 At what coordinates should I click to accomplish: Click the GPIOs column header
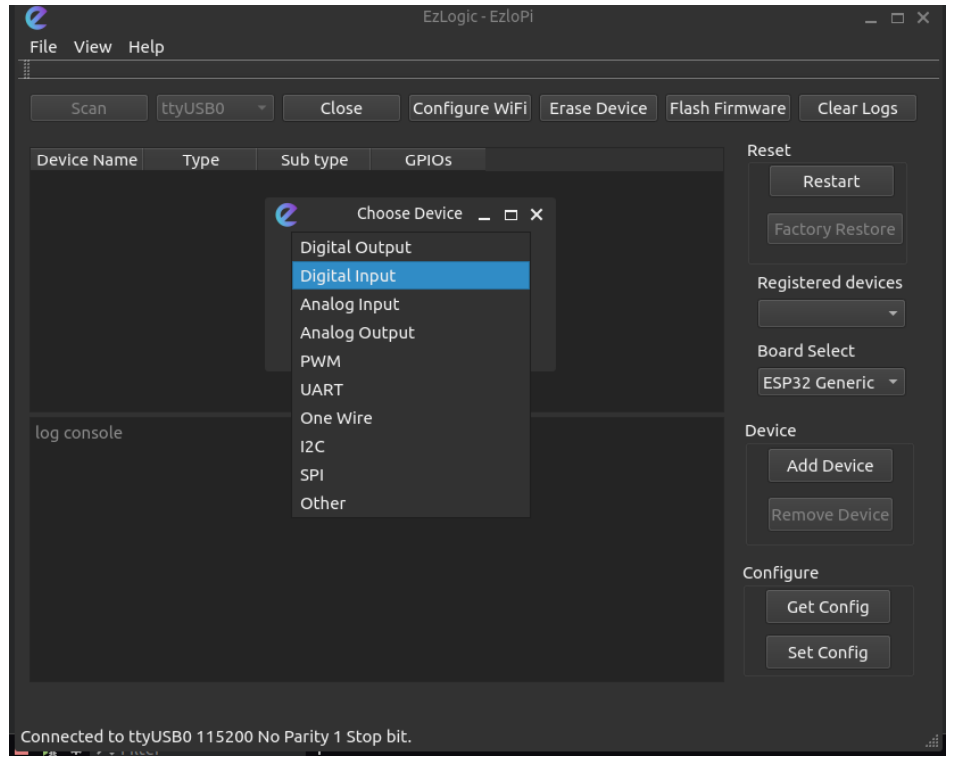click(428, 160)
